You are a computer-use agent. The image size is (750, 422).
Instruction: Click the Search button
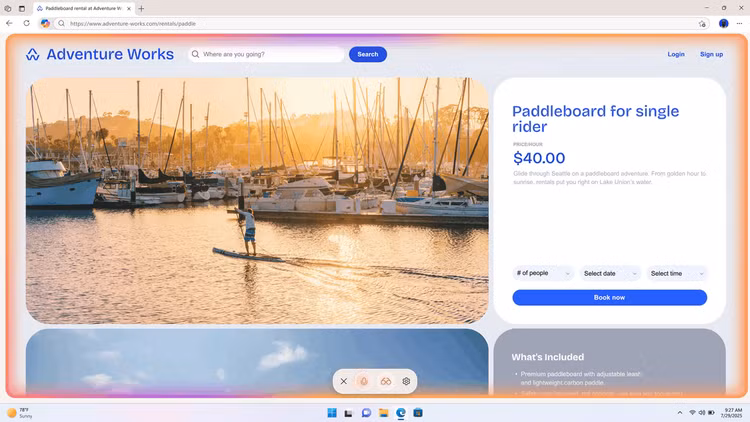pos(367,54)
